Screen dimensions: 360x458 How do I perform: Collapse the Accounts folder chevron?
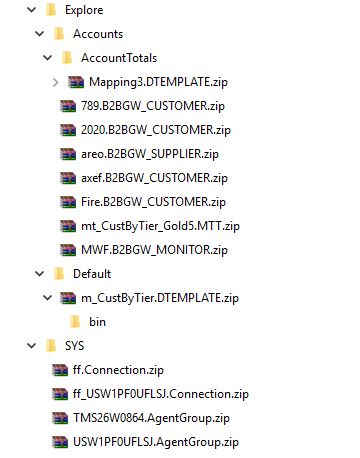click(40, 34)
